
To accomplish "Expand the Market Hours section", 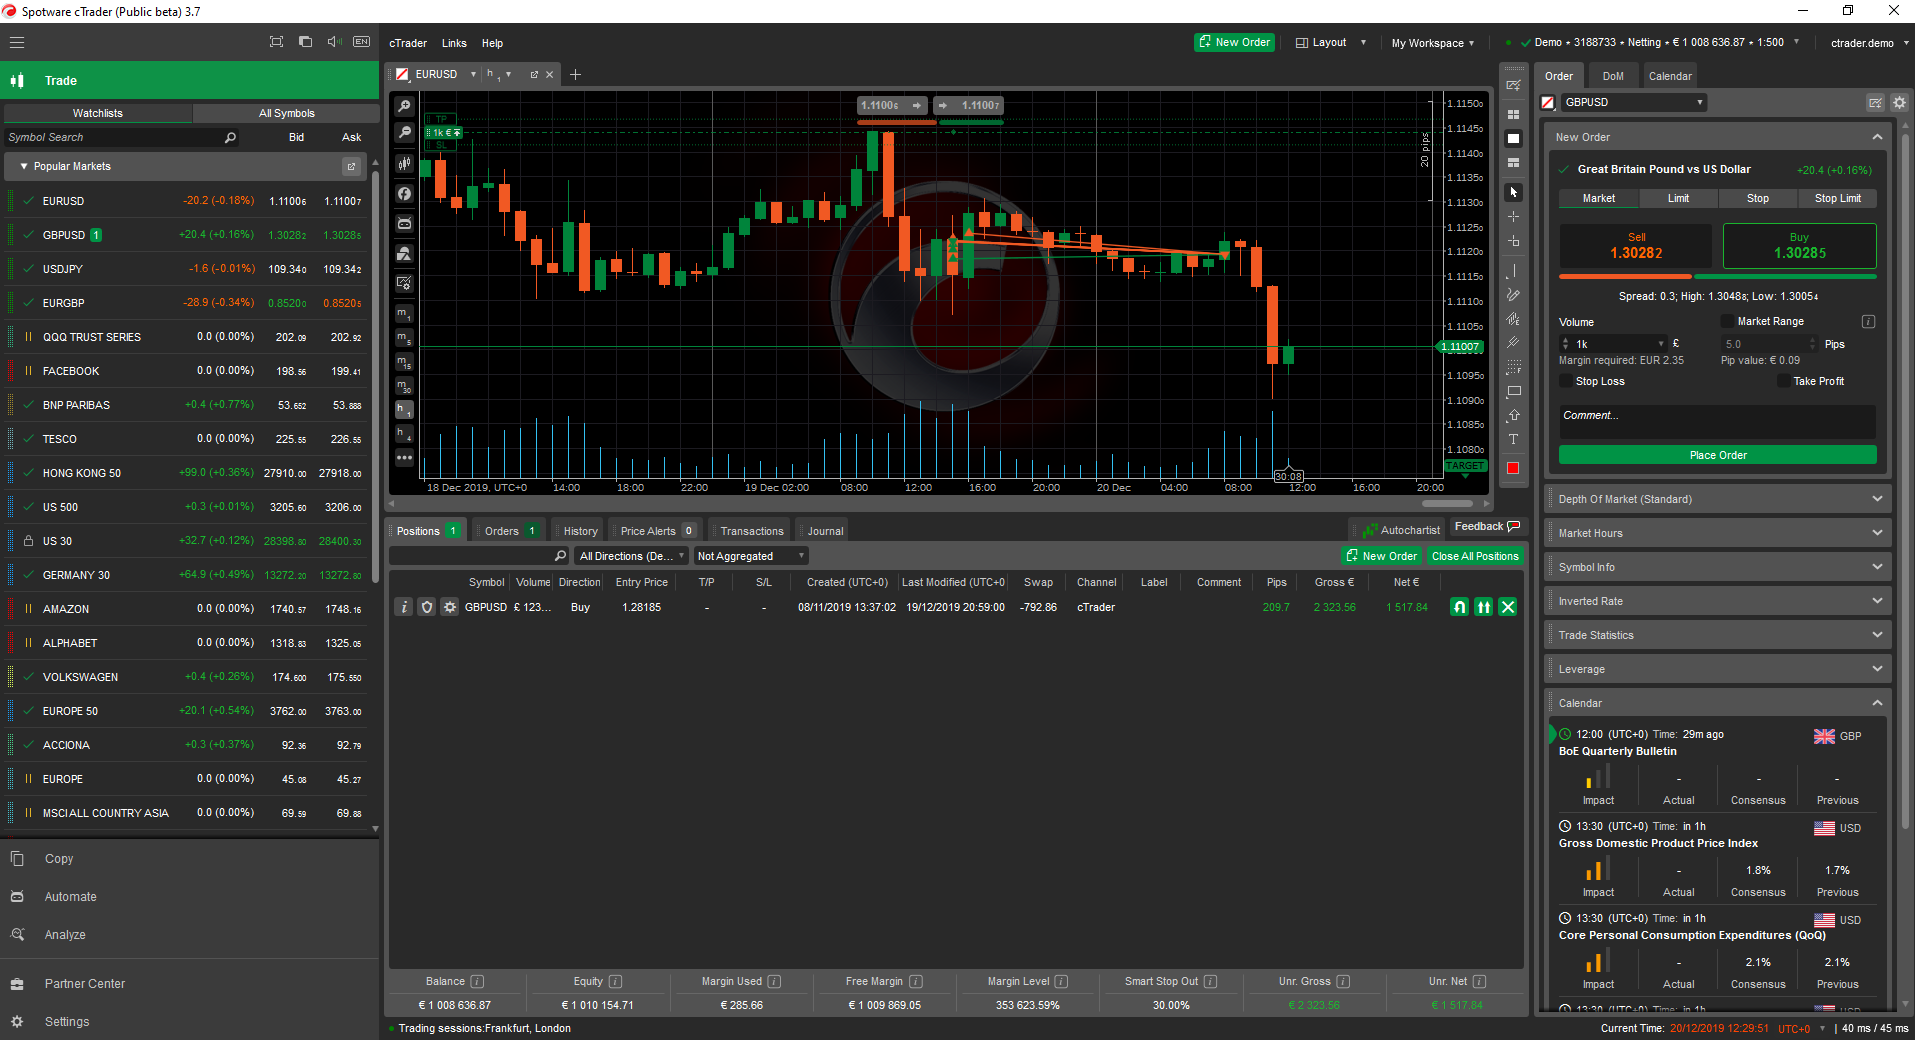I will click(1718, 533).
